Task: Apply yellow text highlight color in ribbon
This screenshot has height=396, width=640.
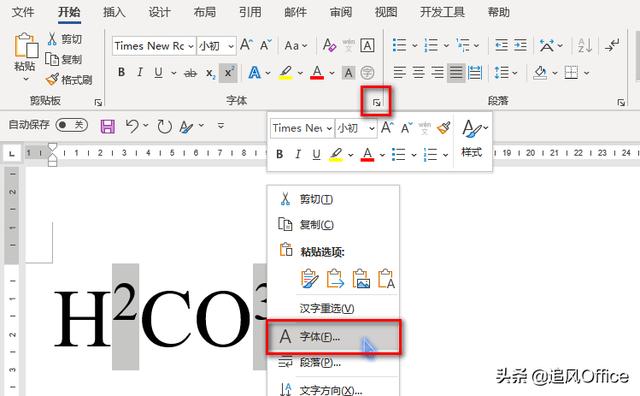Action: pos(286,73)
